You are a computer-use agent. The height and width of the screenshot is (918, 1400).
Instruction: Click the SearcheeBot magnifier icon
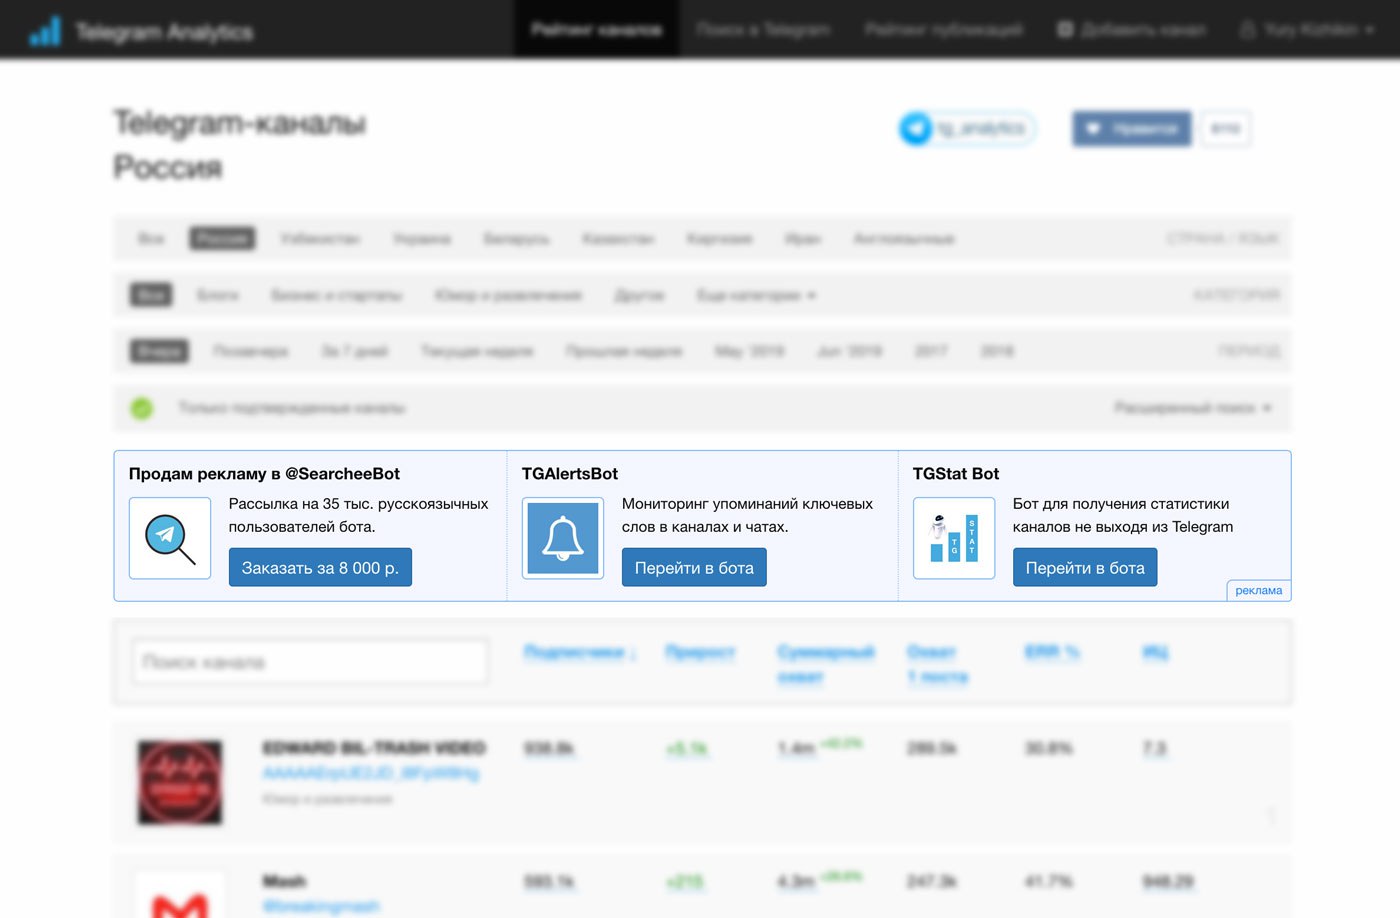[170, 539]
